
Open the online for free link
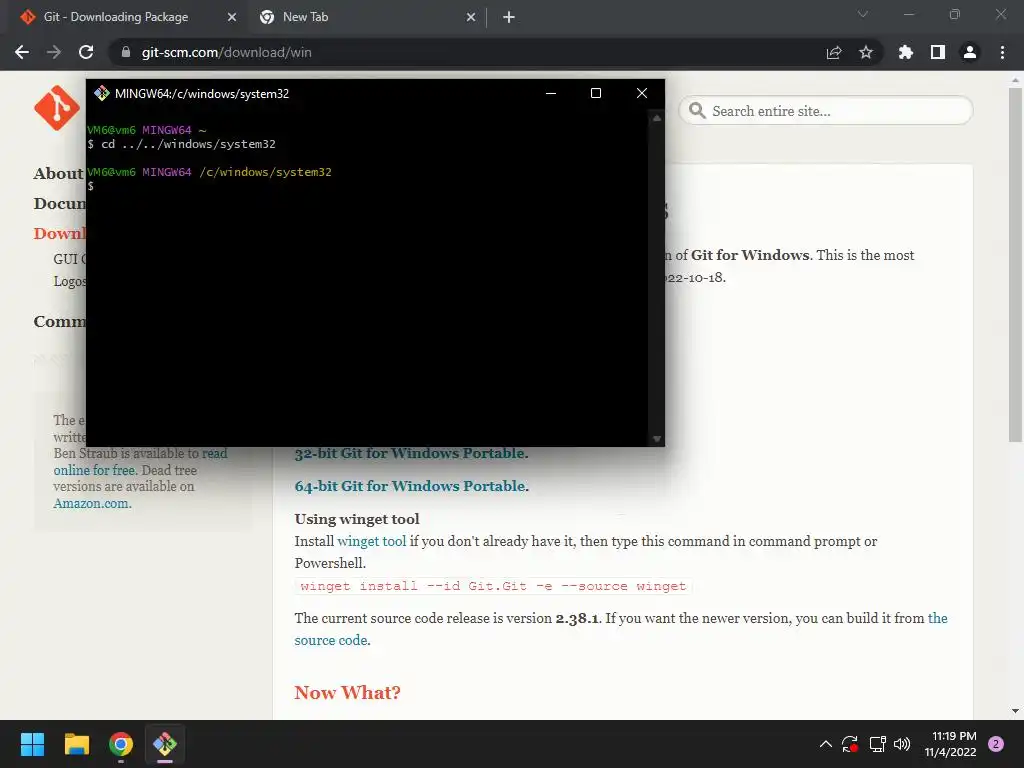(94, 470)
